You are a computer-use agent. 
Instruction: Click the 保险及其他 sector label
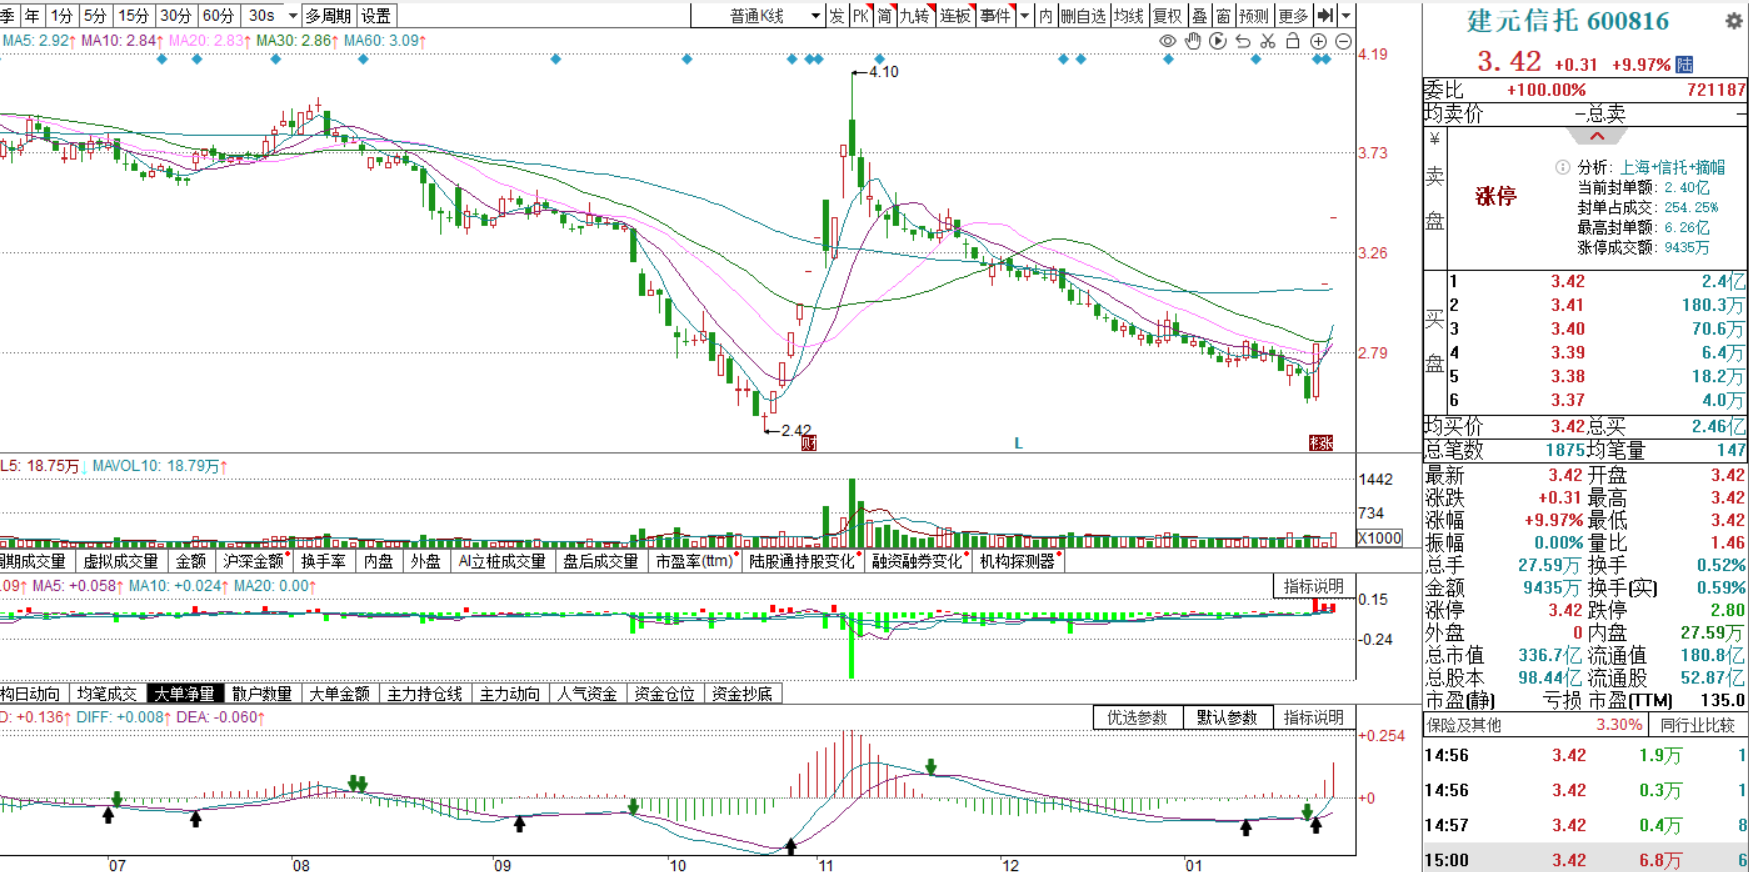(x=1464, y=725)
